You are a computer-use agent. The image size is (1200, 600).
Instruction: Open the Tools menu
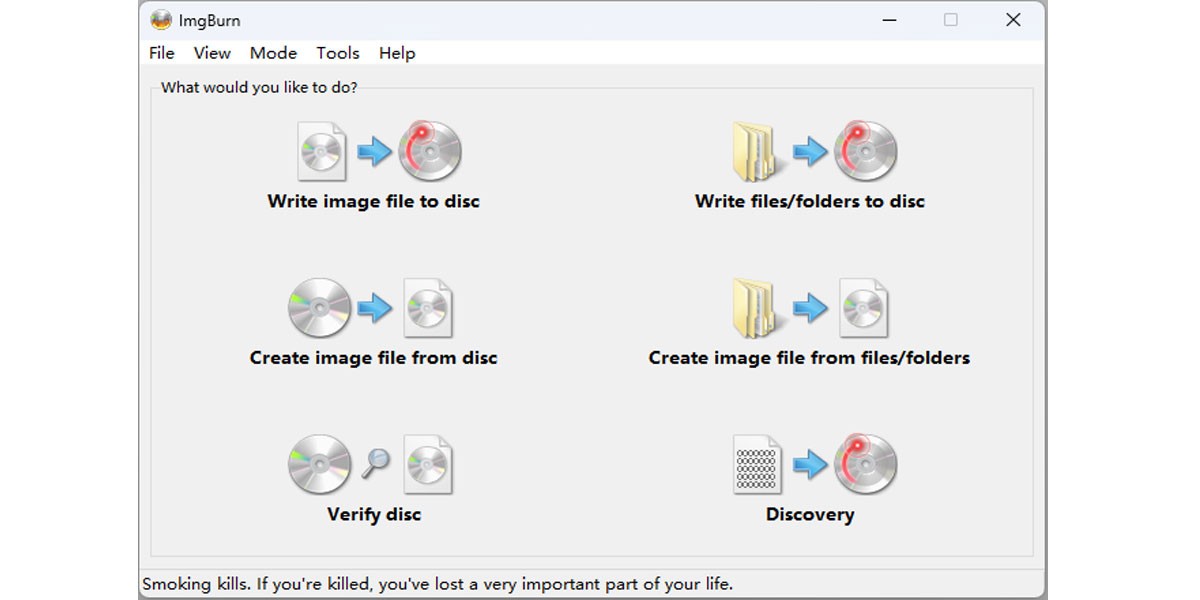coord(338,53)
